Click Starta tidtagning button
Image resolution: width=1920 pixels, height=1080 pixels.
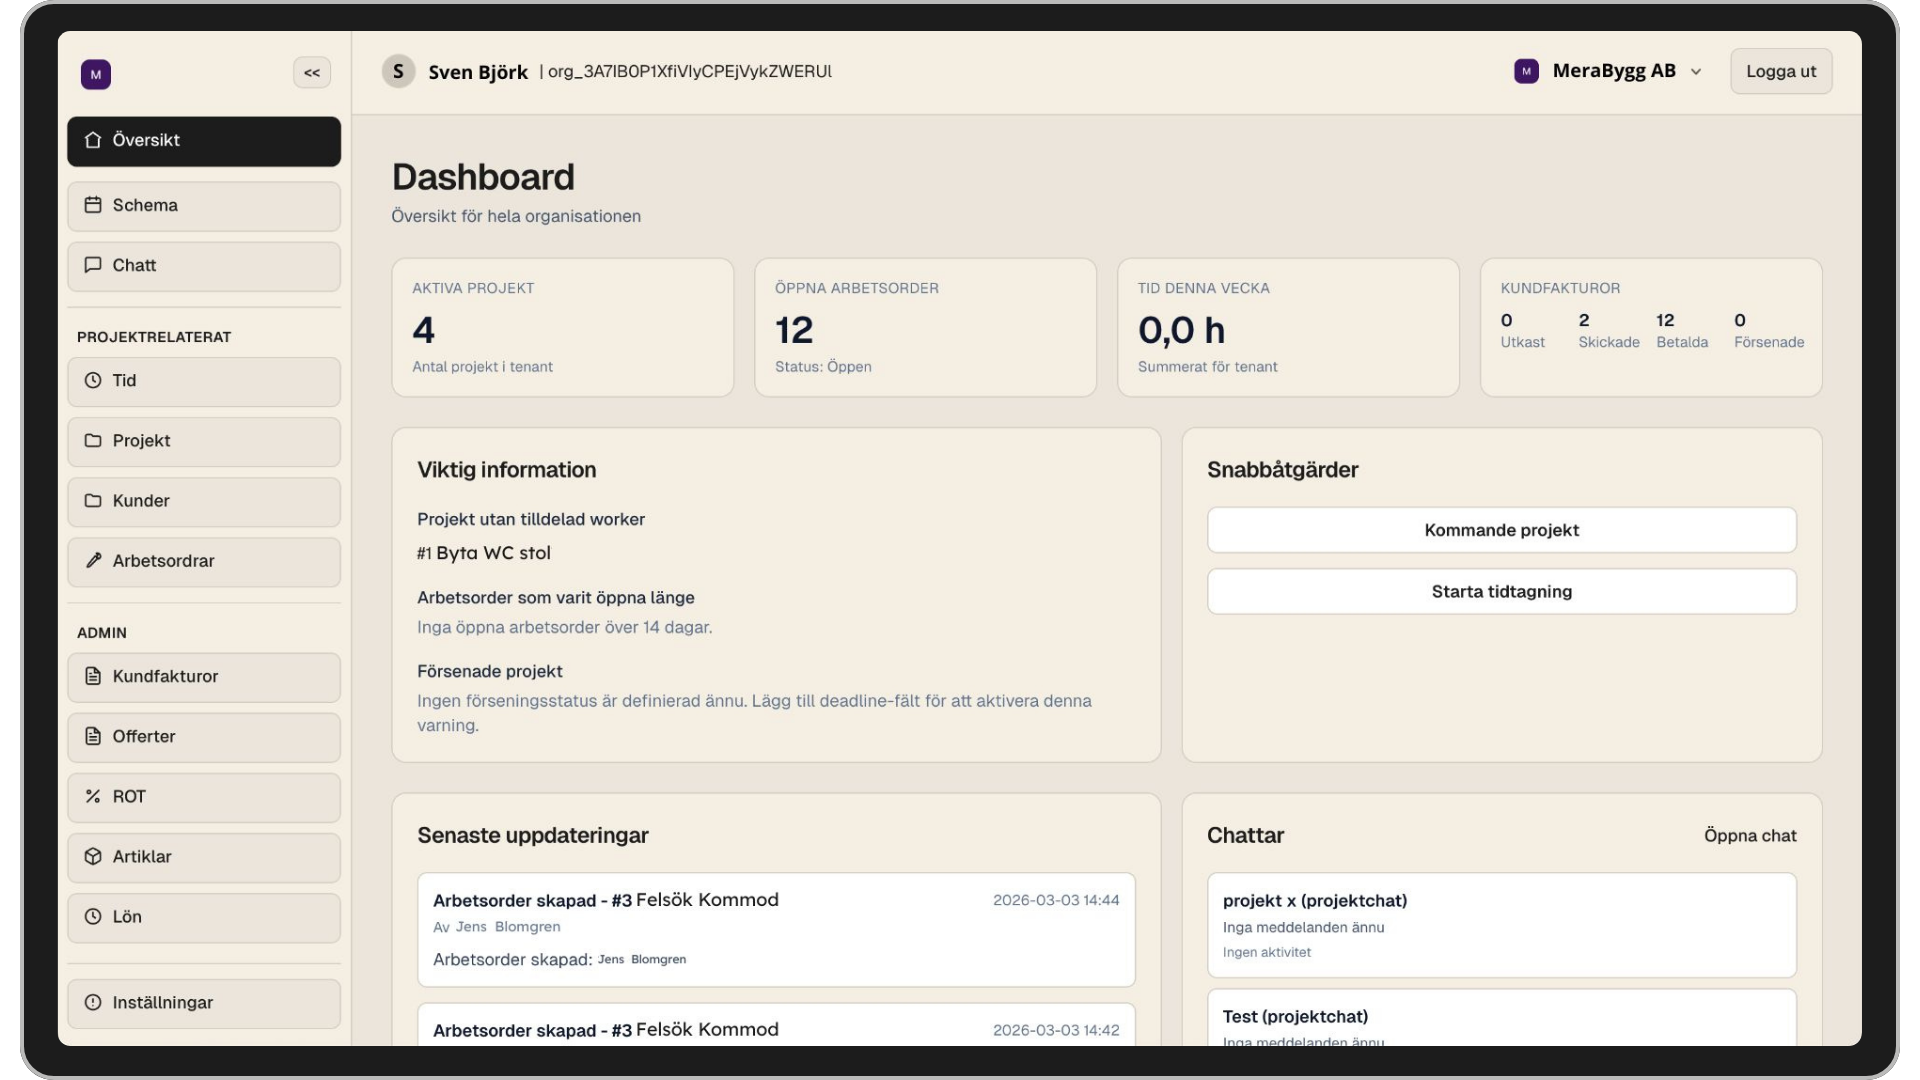(x=1501, y=591)
